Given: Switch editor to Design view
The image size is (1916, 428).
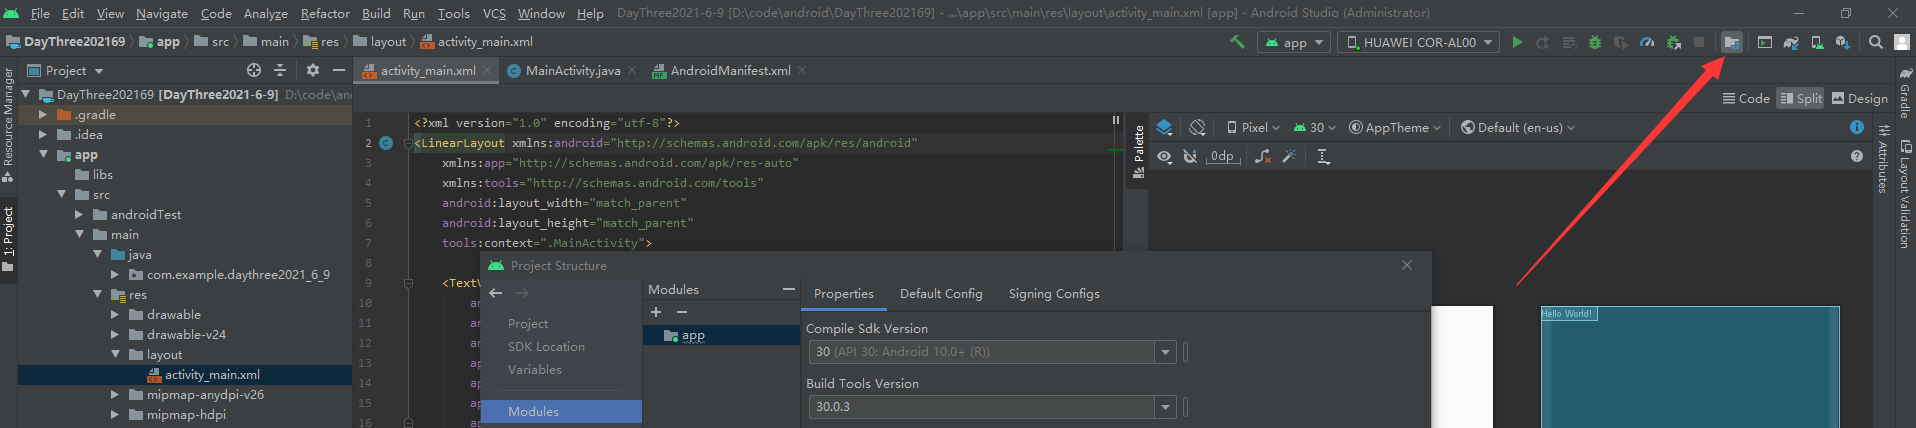Looking at the screenshot, I should pos(1859,98).
